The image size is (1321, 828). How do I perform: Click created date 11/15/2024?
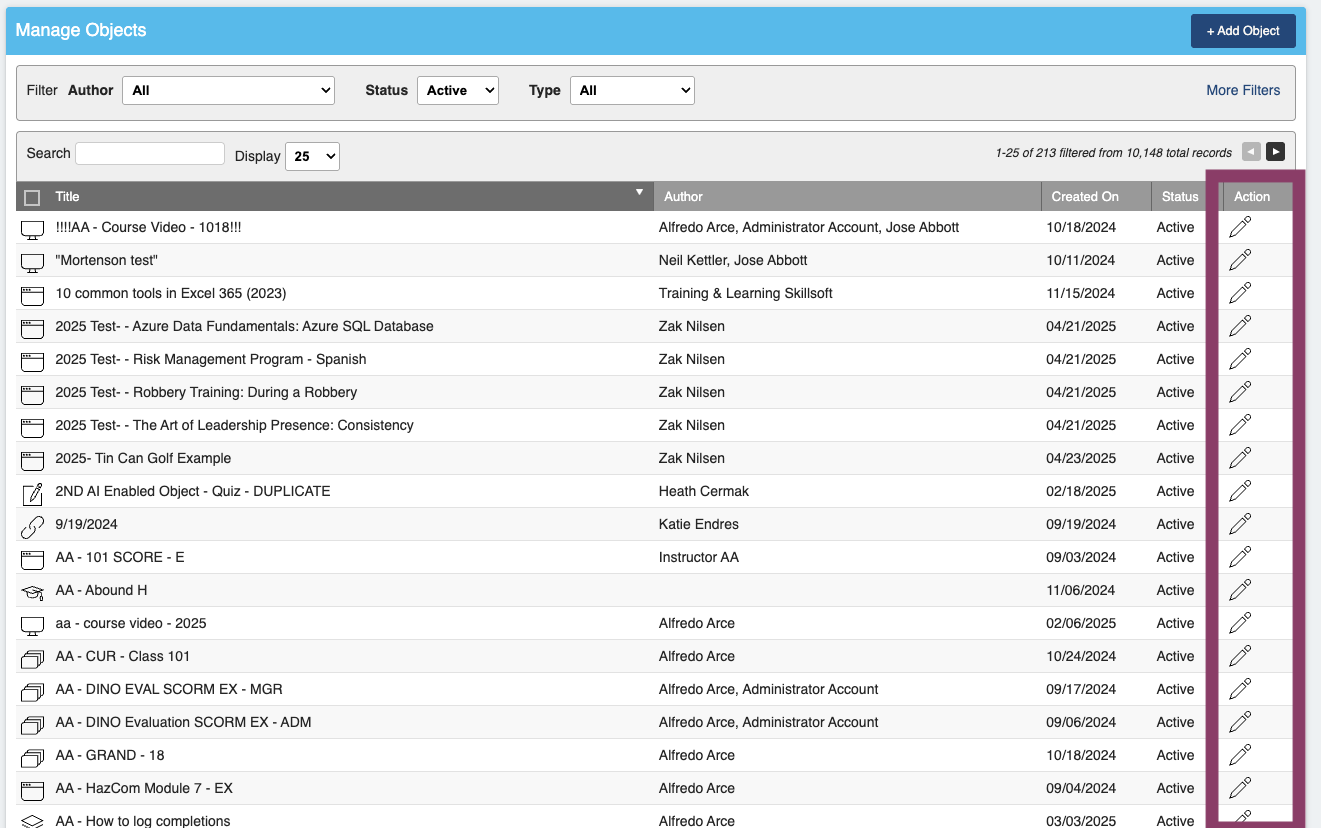coord(1081,293)
